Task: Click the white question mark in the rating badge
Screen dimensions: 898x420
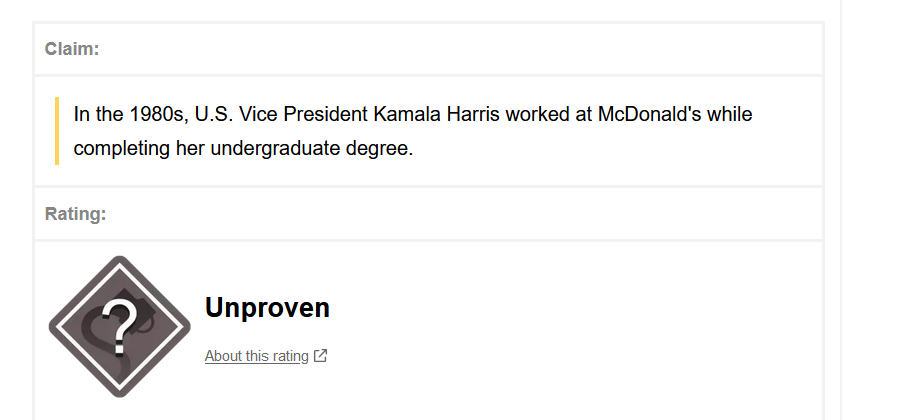Action: point(119,327)
